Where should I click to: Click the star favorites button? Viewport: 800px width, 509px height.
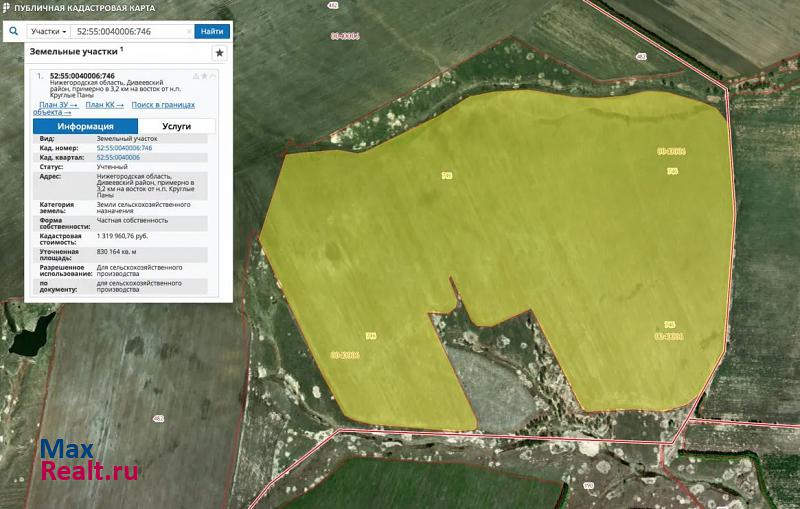point(219,53)
